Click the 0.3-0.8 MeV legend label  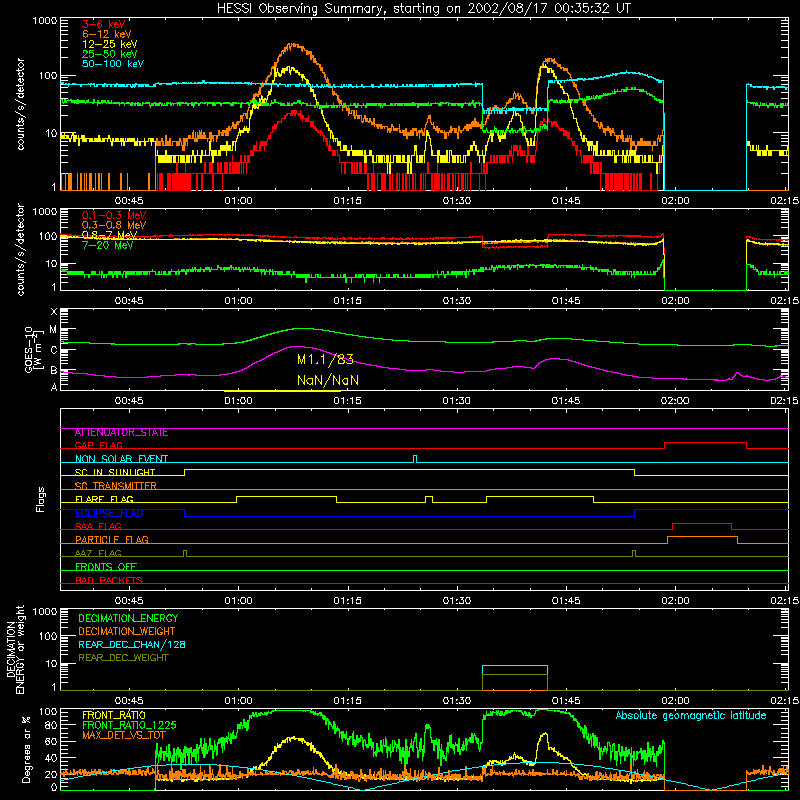click(114, 225)
